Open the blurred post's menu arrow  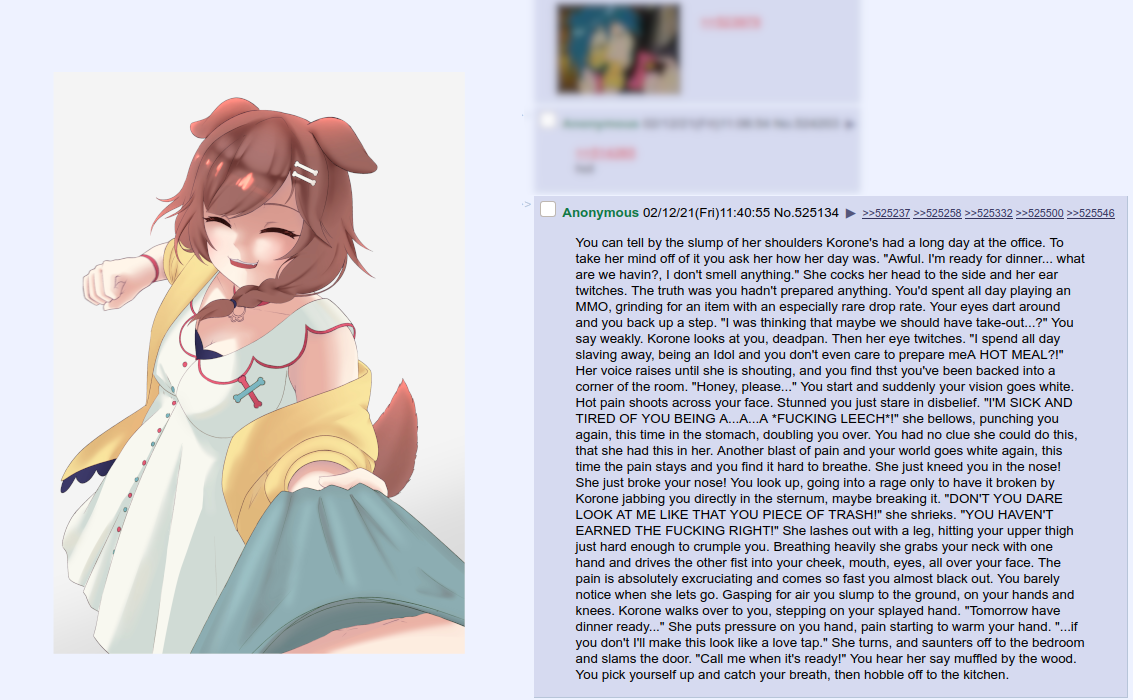click(x=849, y=124)
